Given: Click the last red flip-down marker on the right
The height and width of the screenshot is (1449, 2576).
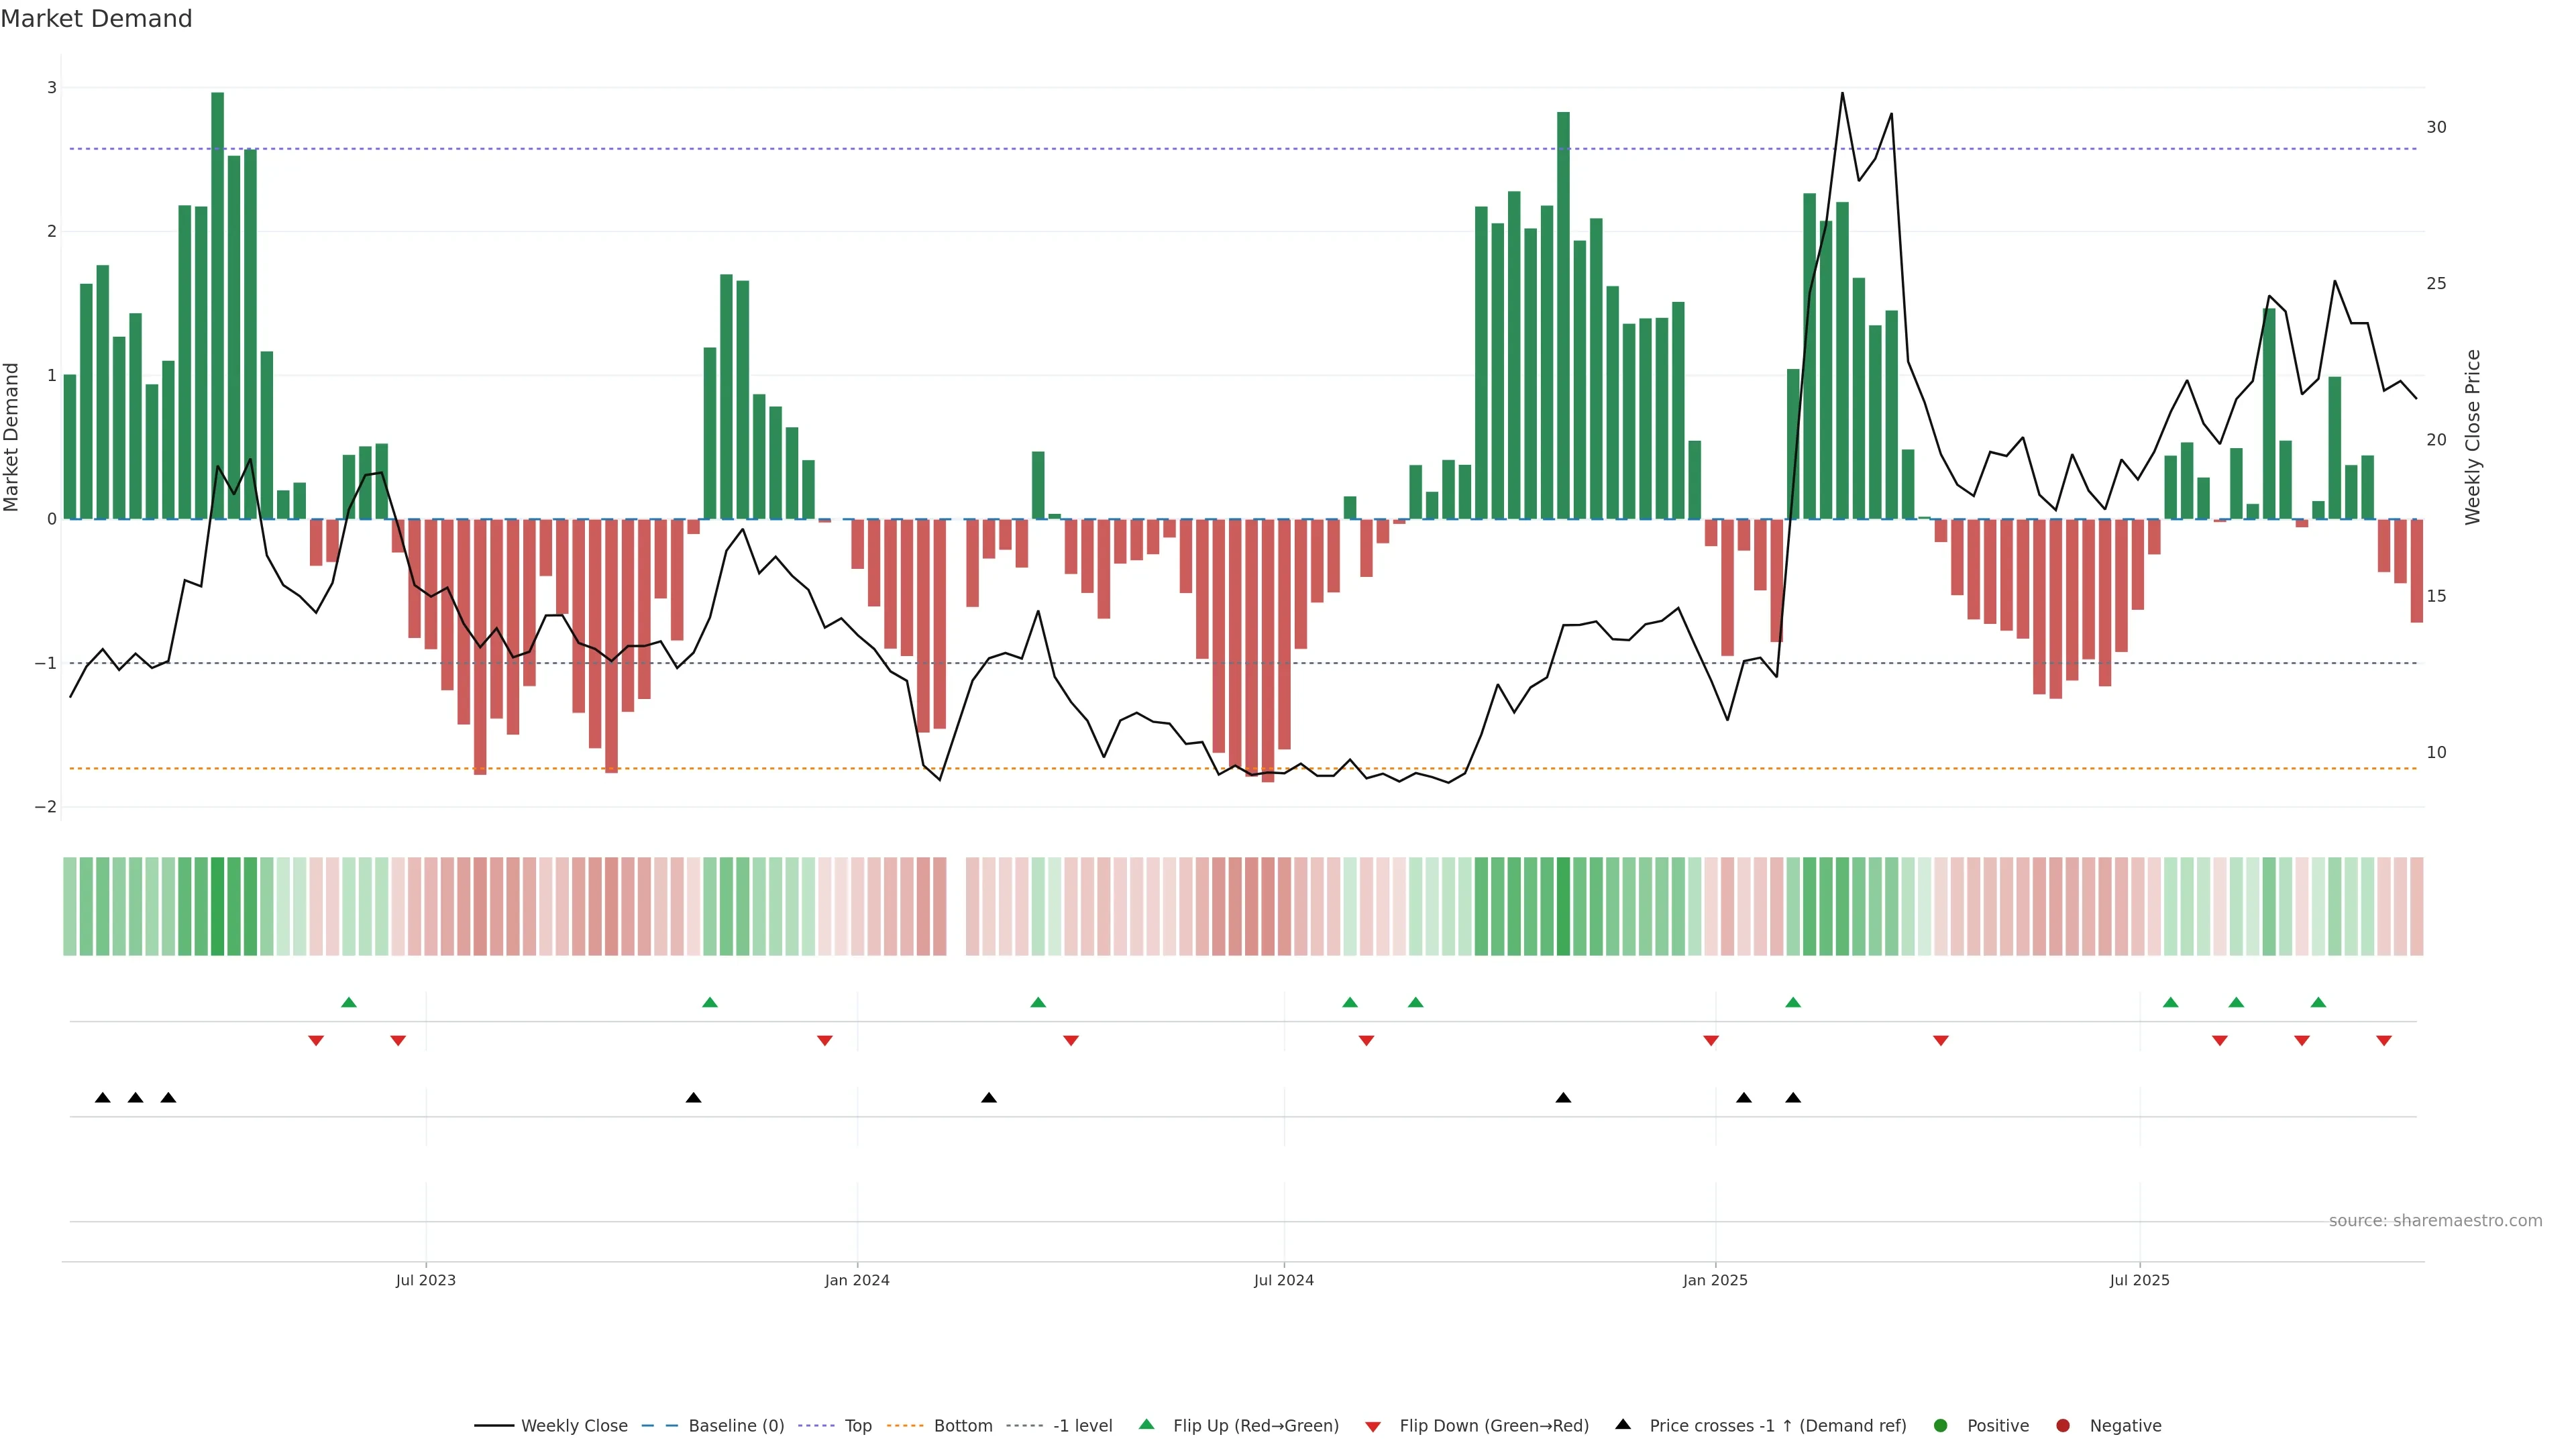Looking at the screenshot, I should pos(2384,1041).
